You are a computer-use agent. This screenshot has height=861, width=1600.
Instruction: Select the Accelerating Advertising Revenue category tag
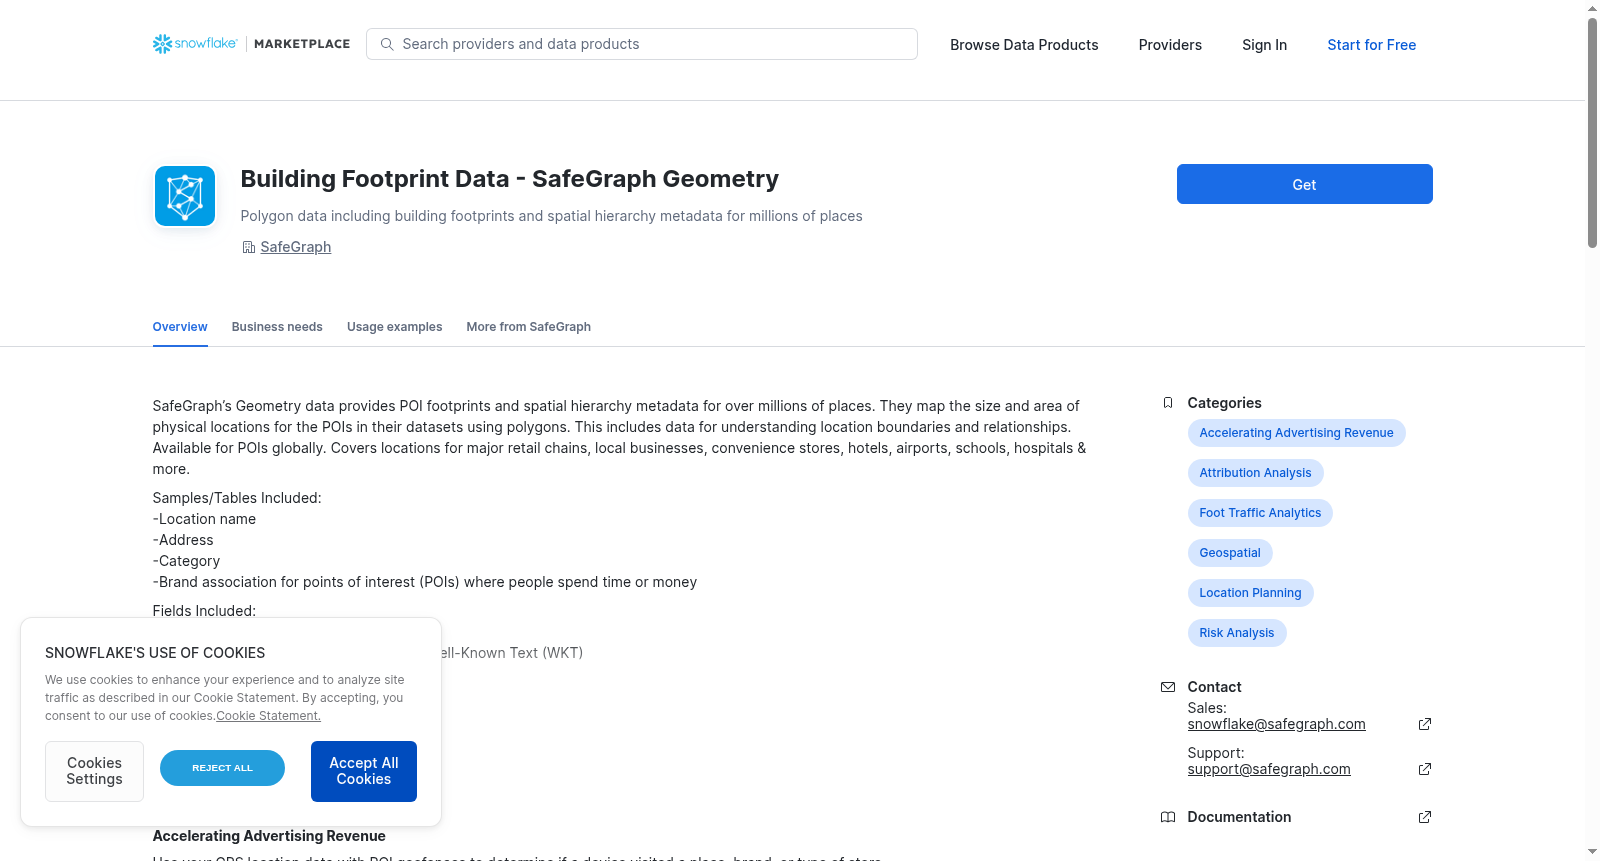coord(1296,433)
